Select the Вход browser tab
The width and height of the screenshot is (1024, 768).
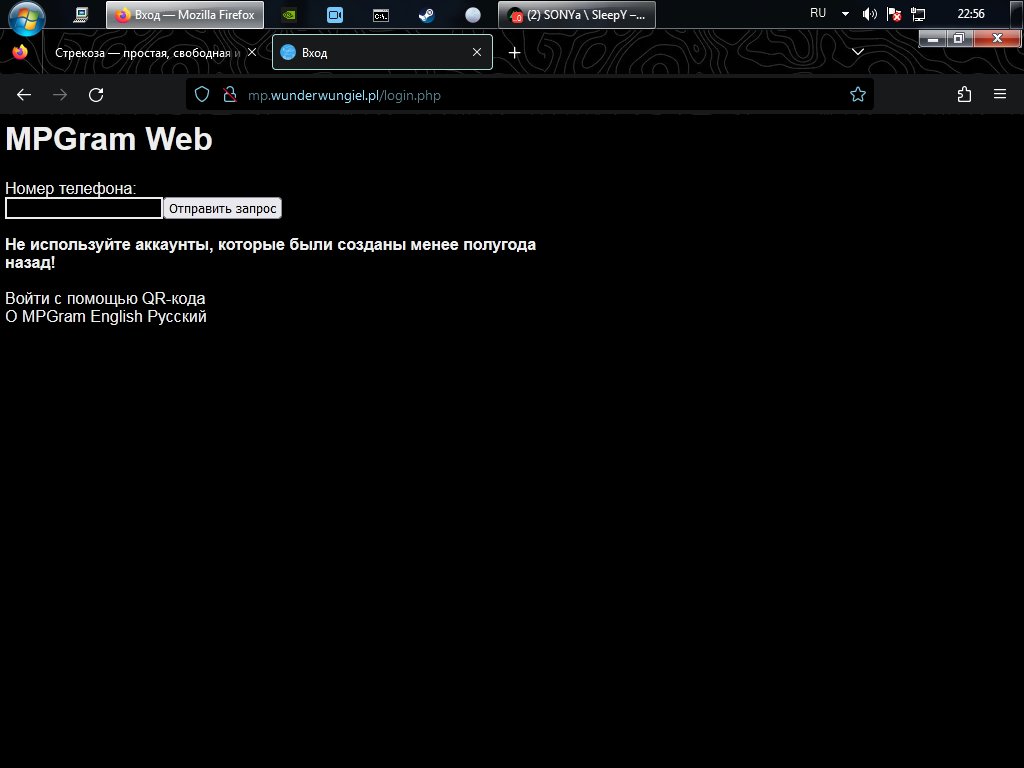[382, 52]
